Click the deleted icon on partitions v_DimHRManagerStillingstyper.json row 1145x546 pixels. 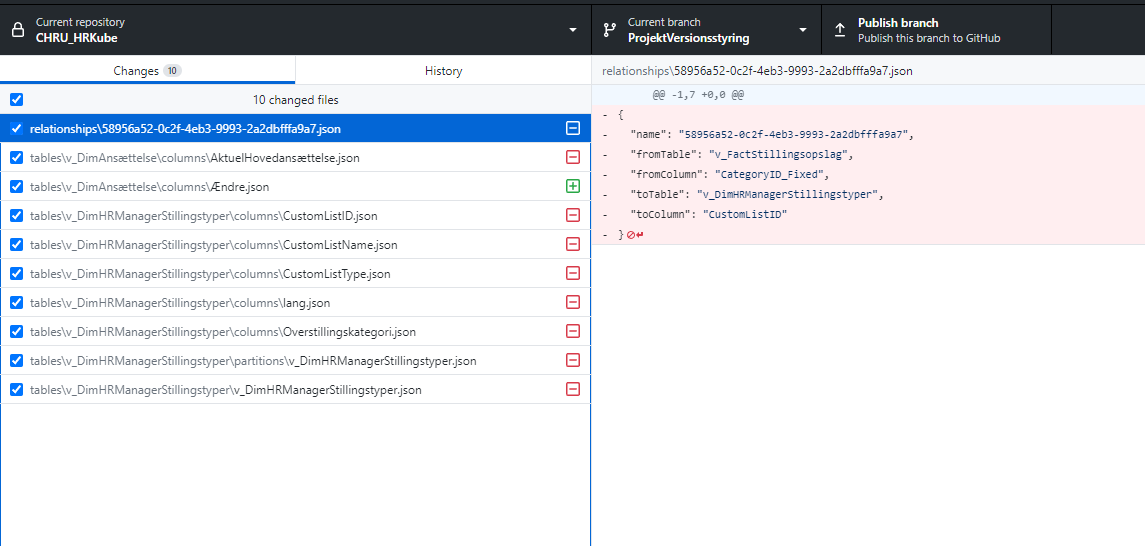coord(573,361)
